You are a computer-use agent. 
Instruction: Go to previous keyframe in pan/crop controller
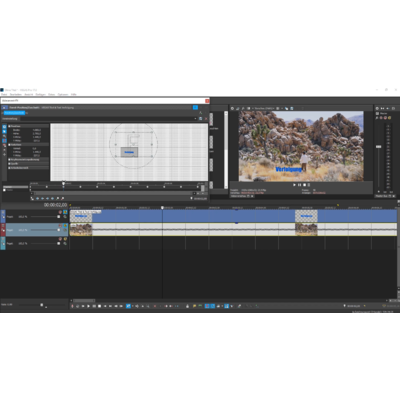(42, 198)
